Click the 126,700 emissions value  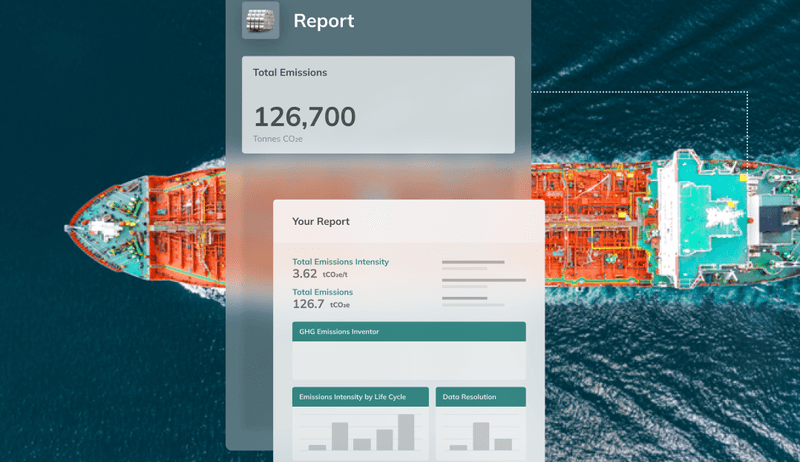coord(304,117)
